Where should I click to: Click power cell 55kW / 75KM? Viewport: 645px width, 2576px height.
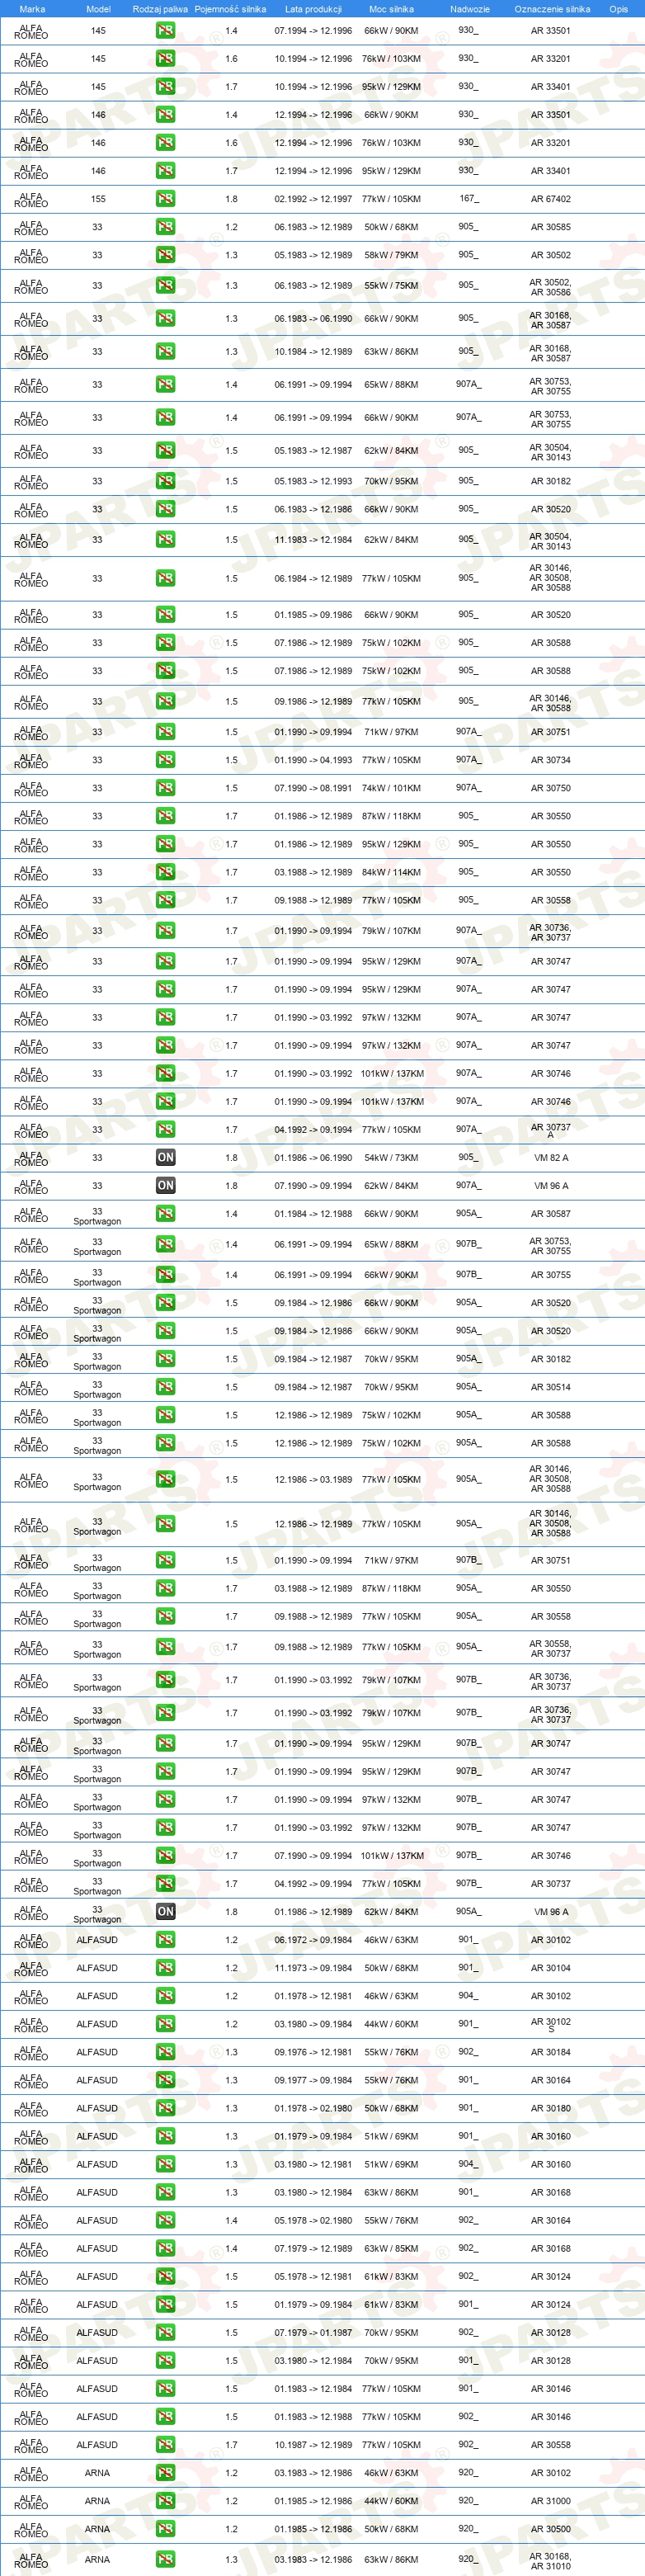pyautogui.click(x=391, y=286)
